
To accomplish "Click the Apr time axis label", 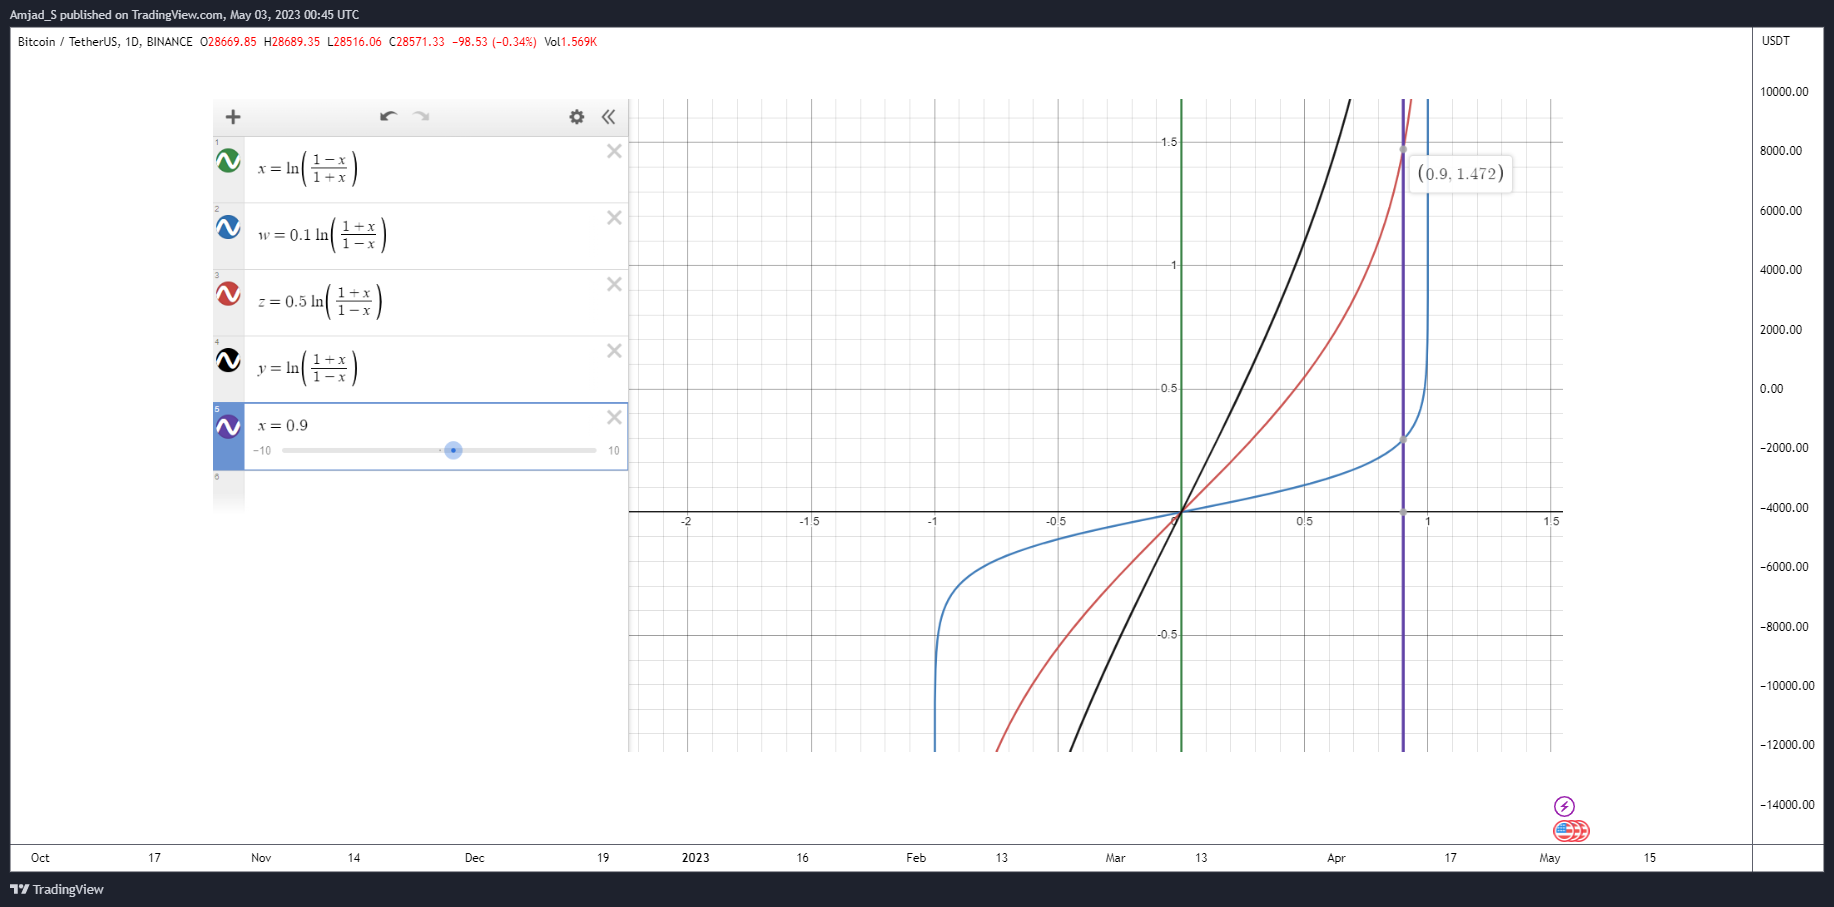I will point(1336,858).
